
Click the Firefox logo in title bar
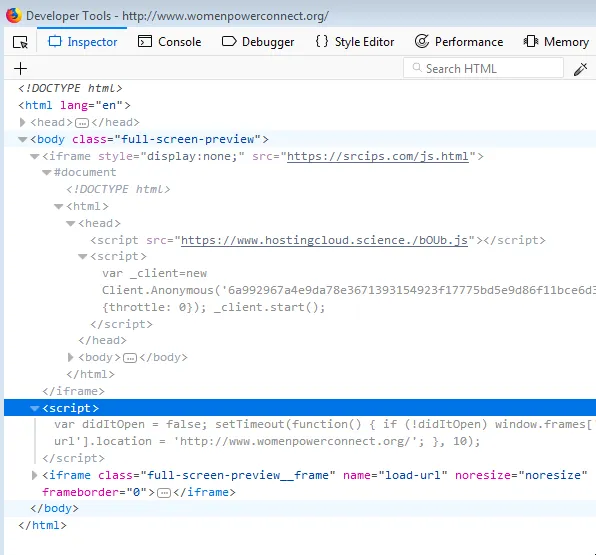(x=13, y=16)
